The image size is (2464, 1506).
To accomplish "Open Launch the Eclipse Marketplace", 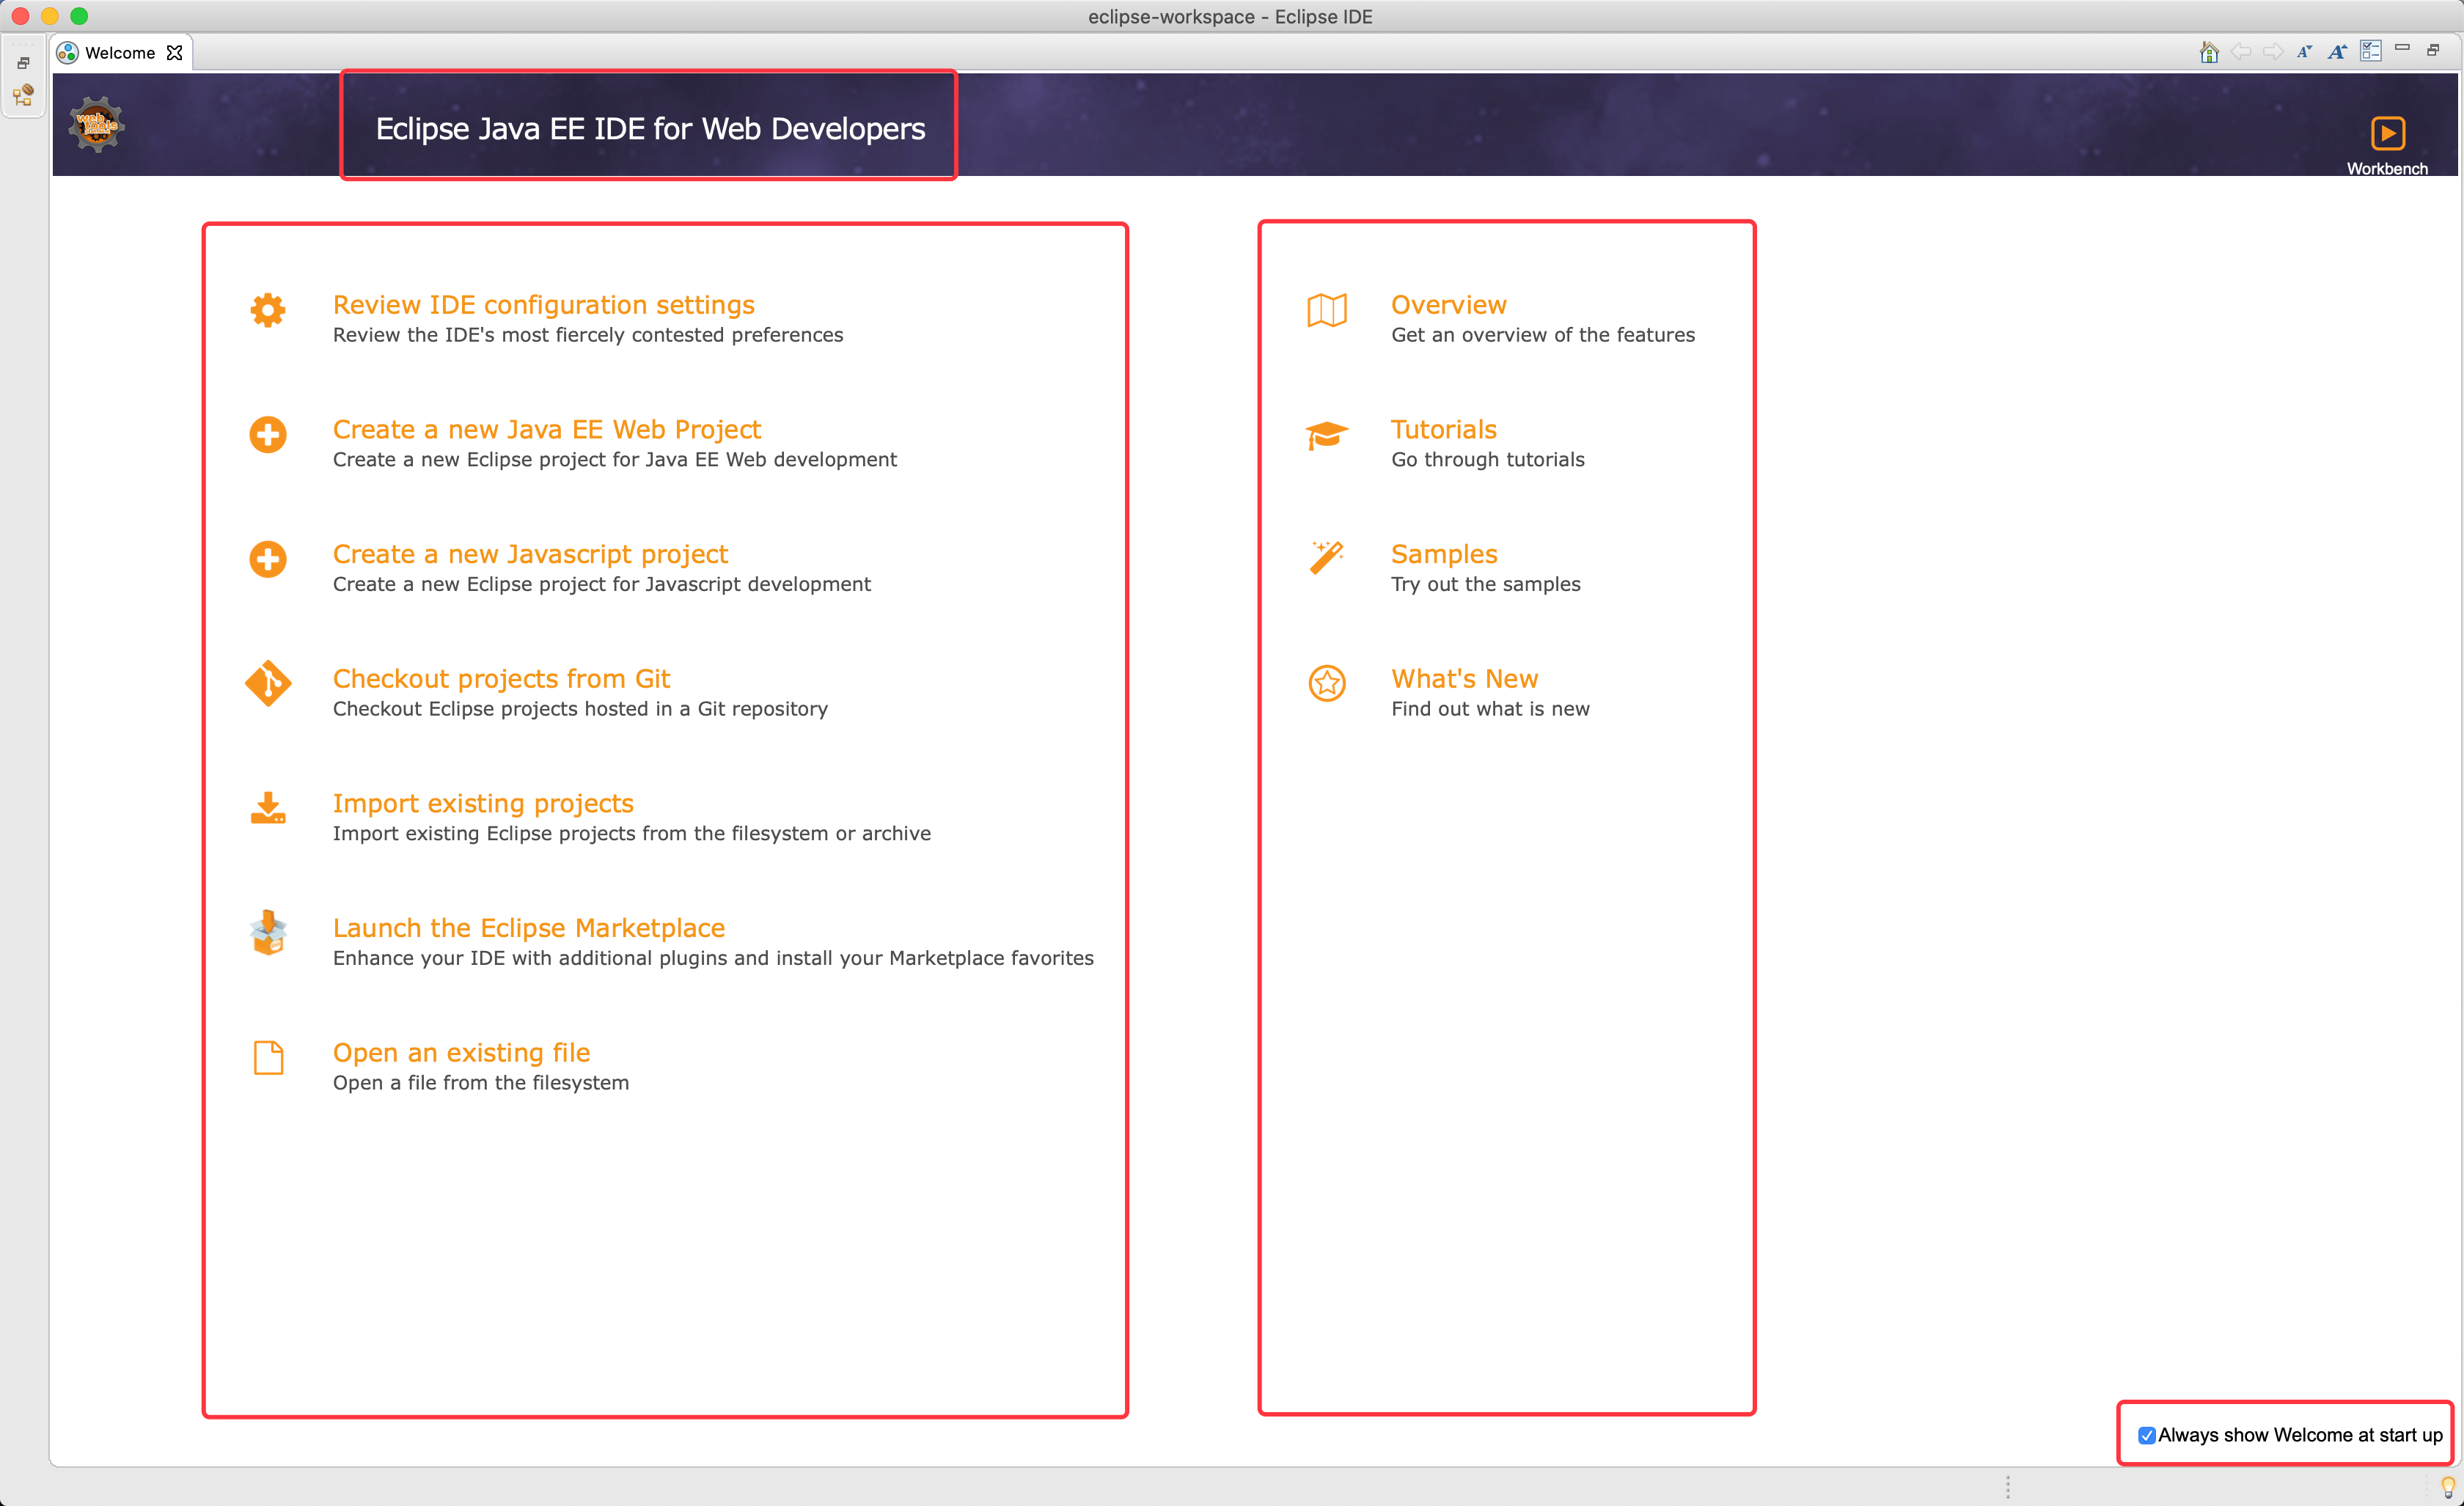I will [529, 928].
